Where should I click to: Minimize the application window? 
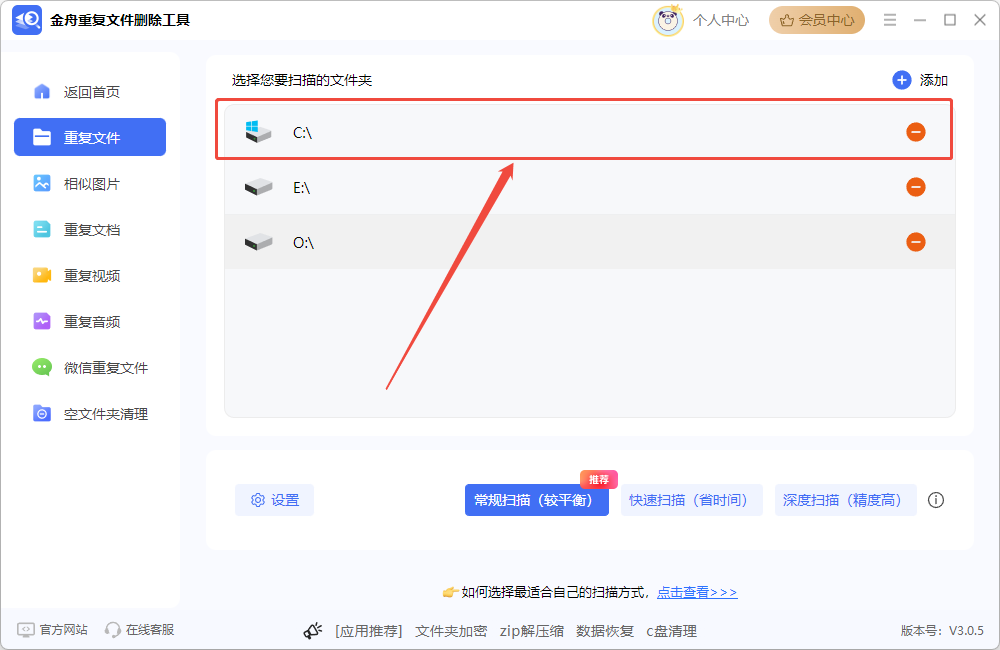click(x=920, y=20)
